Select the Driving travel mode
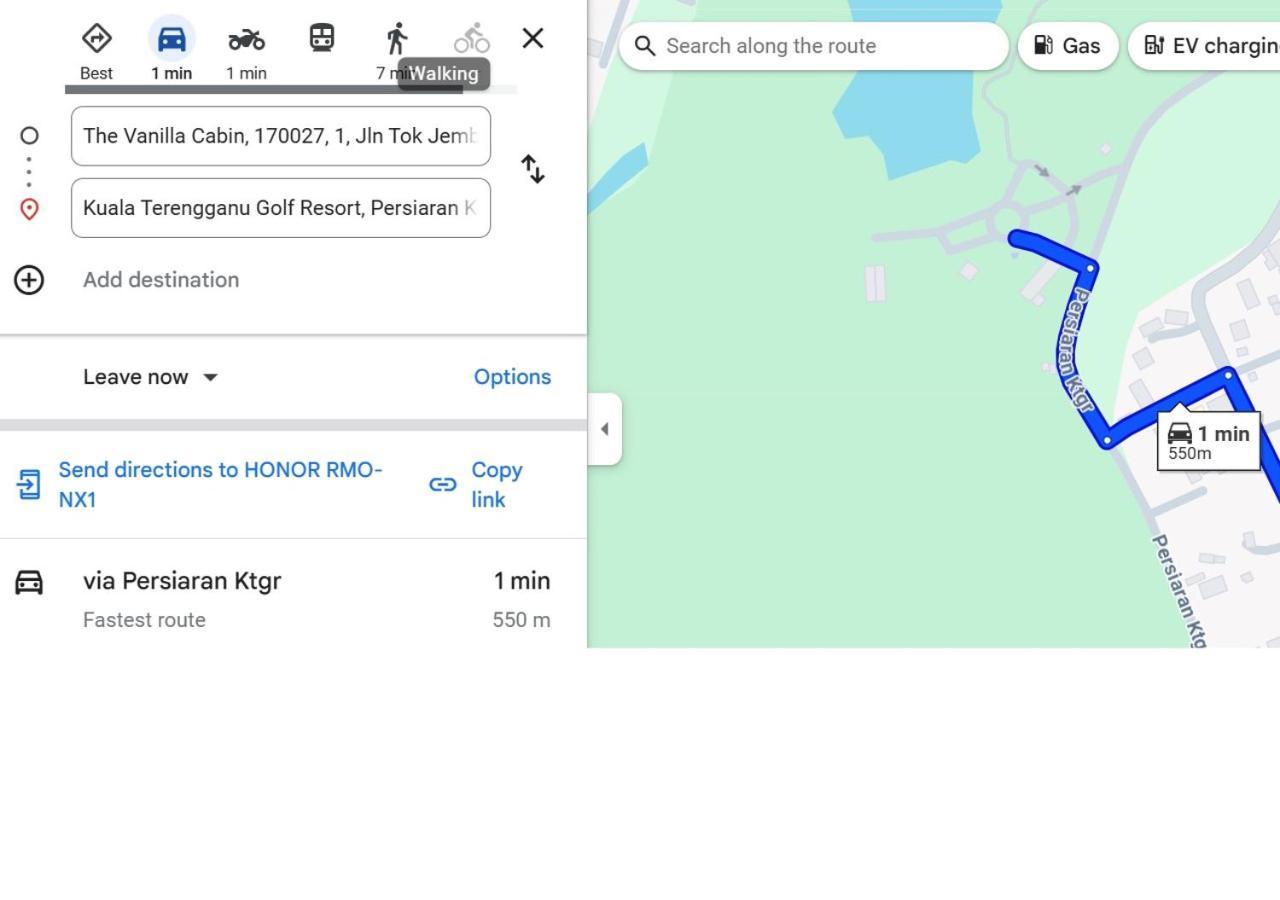The image size is (1280, 900). click(172, 40)
